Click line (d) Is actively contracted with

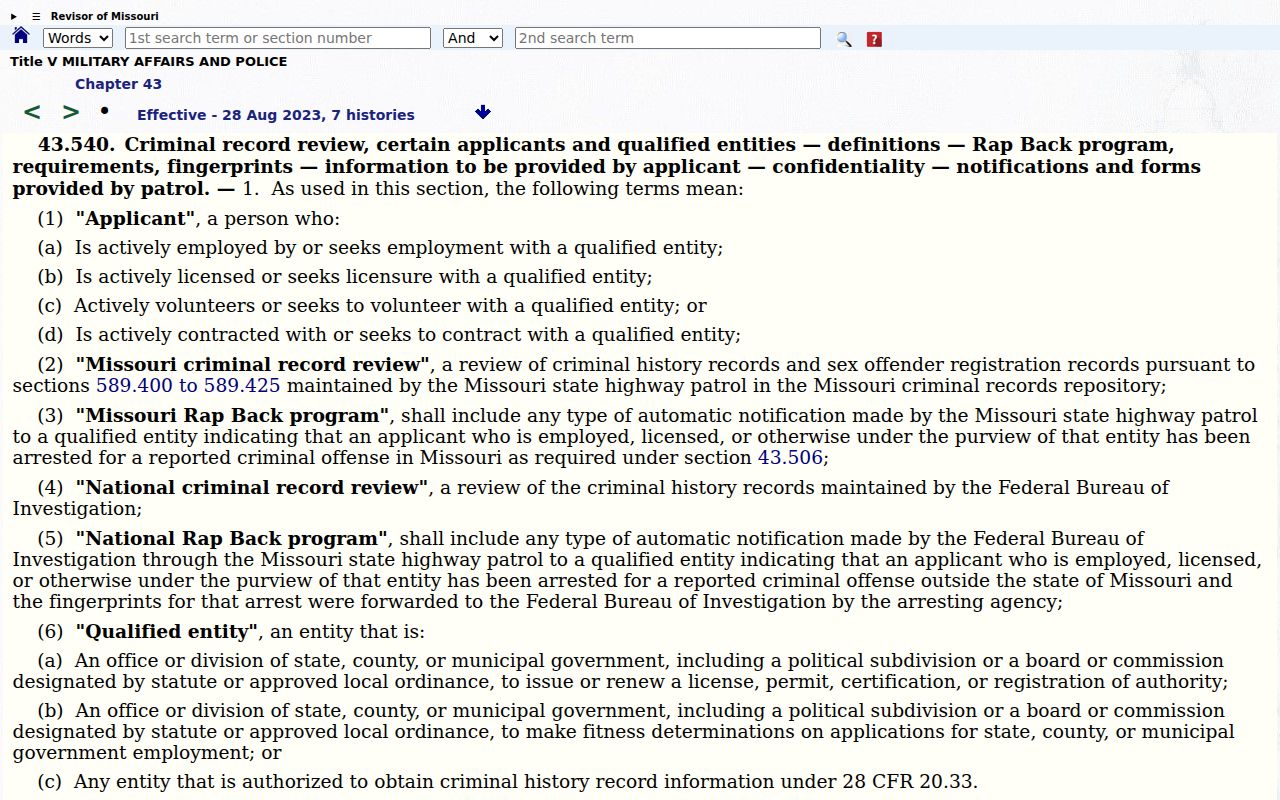[x=389, y=335]
